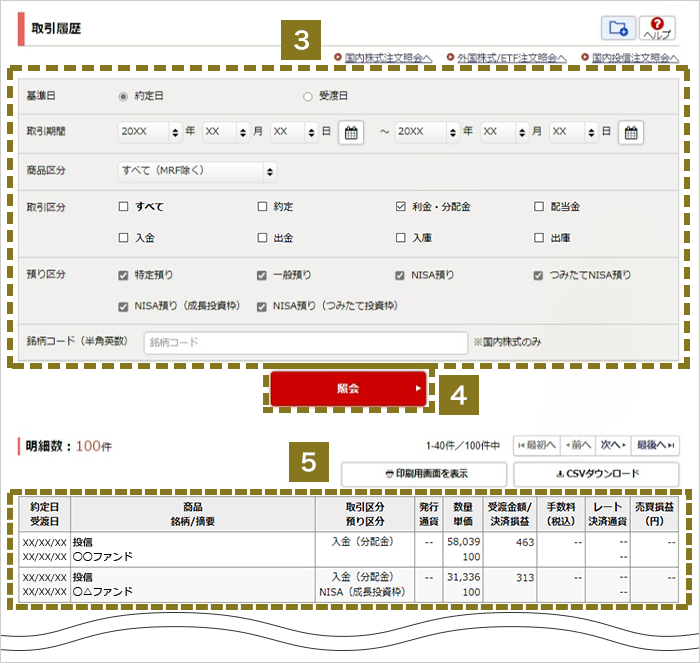This screenshot has width=700, height=663.
Task: Click 印刷用画面を表示 button
Action: pyautogui.click(x=424, y=474)
